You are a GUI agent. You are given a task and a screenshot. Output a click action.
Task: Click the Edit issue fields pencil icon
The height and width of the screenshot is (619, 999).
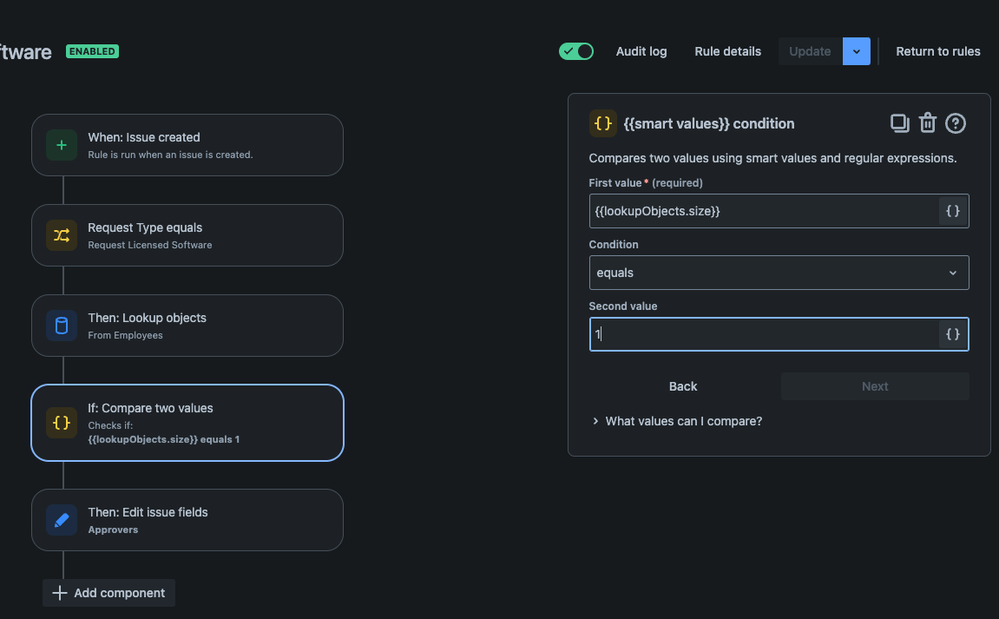click(61, 520)
